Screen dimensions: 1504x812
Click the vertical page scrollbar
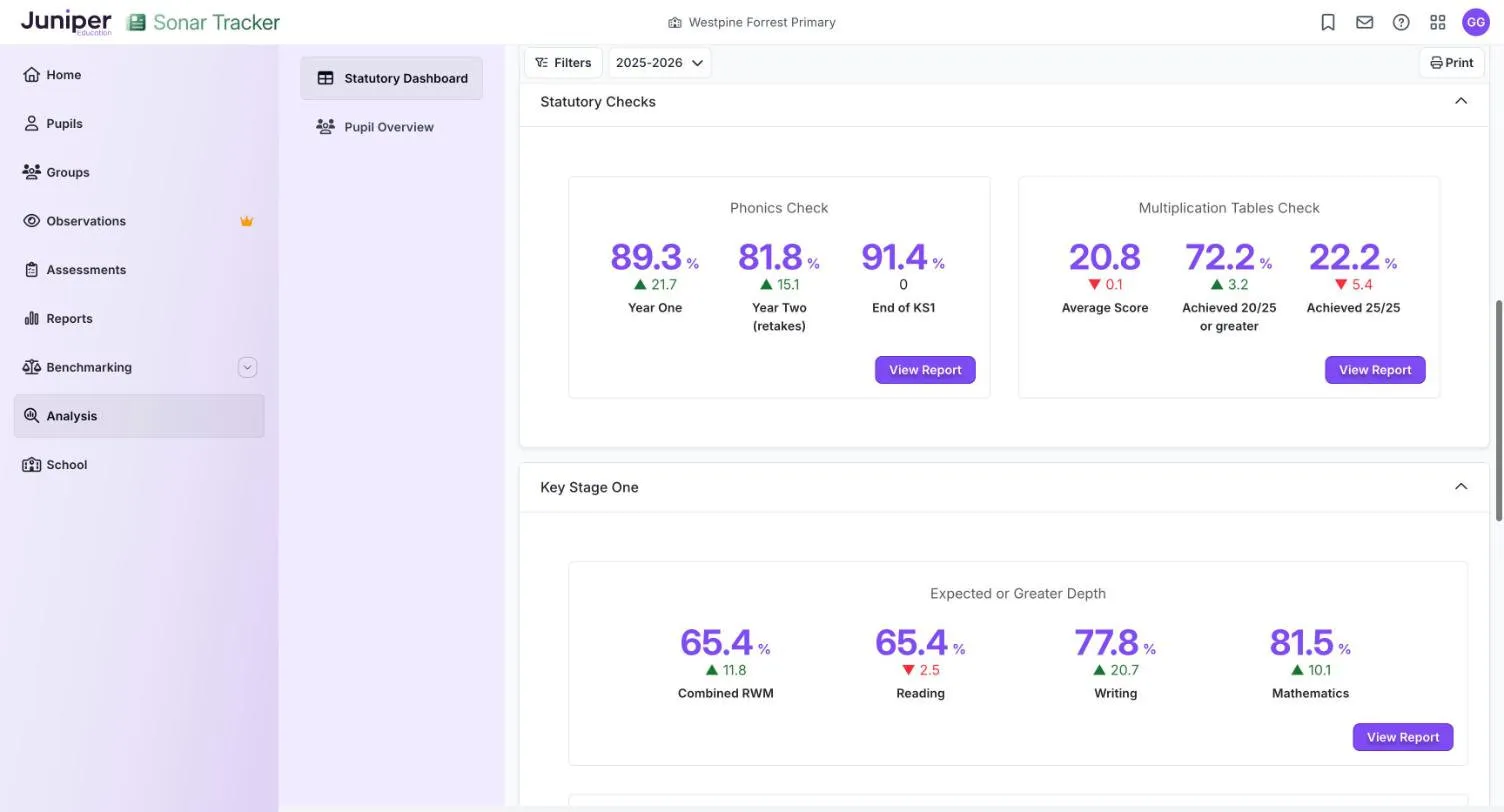pyautogui.click(x=1498, y=410)
